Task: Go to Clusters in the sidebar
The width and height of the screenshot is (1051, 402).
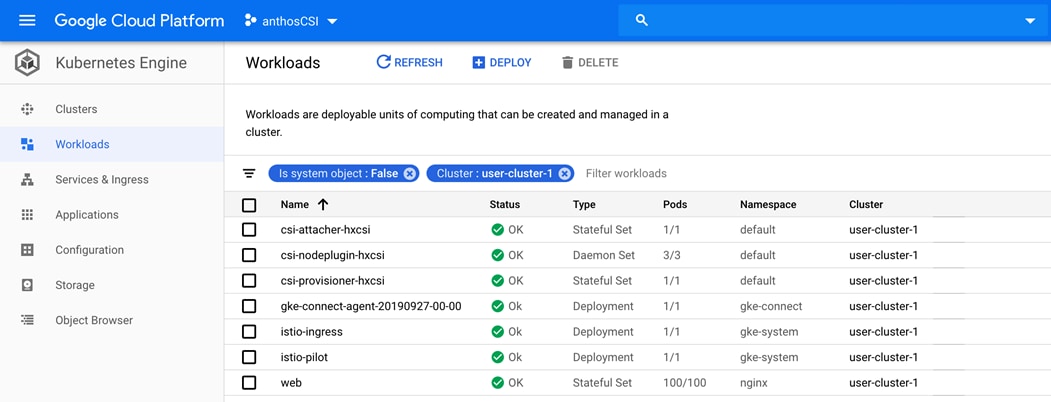Action: pos(111,109)
